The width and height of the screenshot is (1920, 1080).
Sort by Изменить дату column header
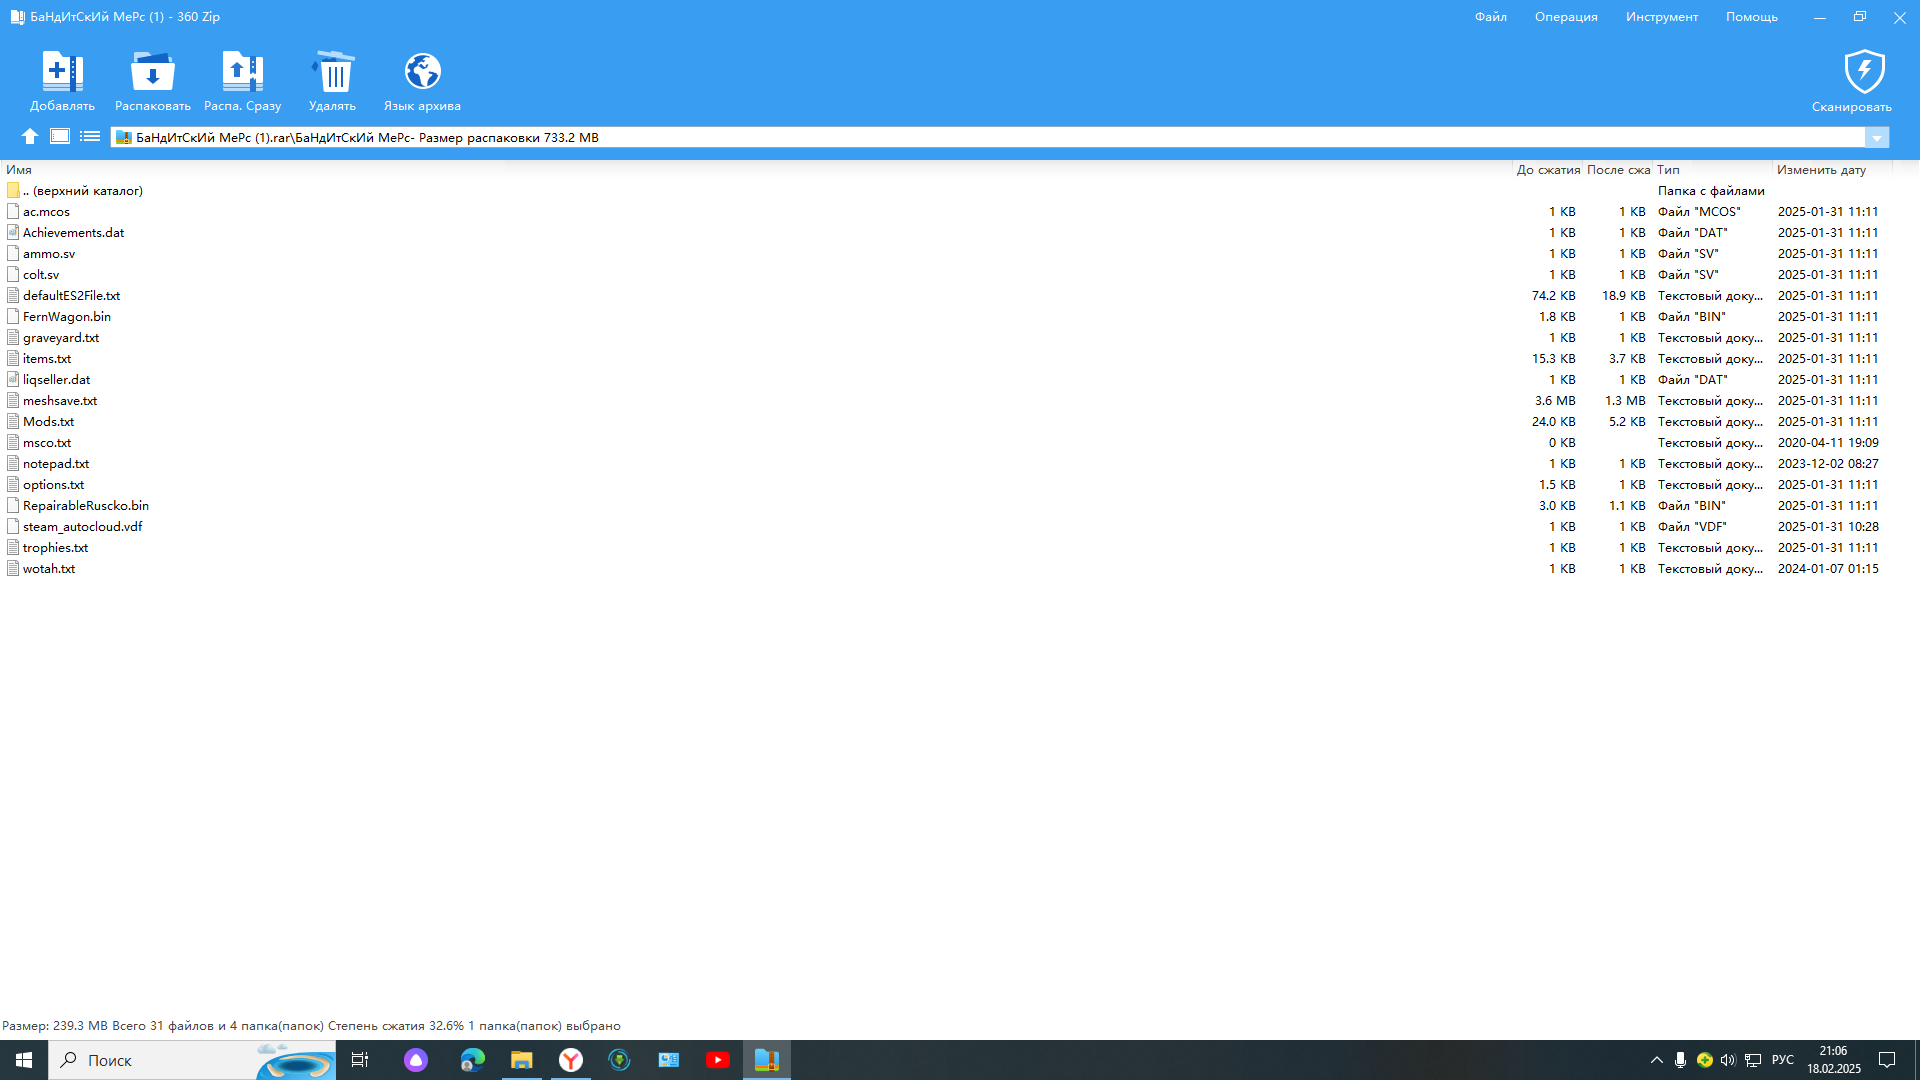[x=1821, y=170]
